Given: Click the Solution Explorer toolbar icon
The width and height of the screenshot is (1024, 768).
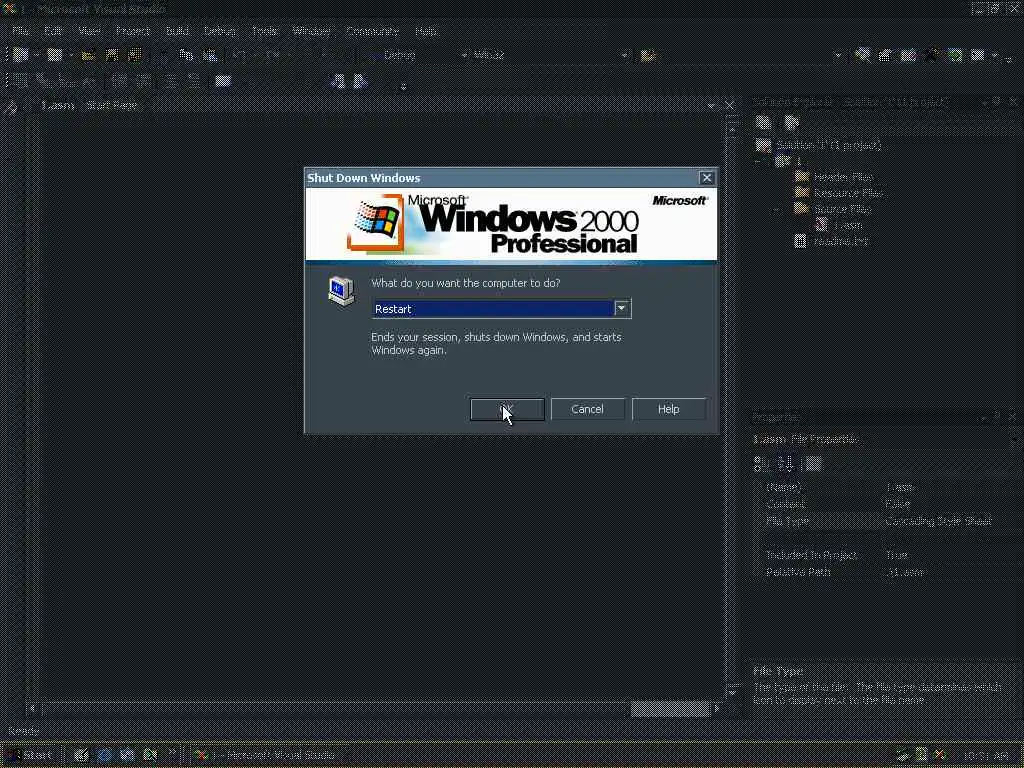Looking at the screenshot, I should click(x=862, y=56).
